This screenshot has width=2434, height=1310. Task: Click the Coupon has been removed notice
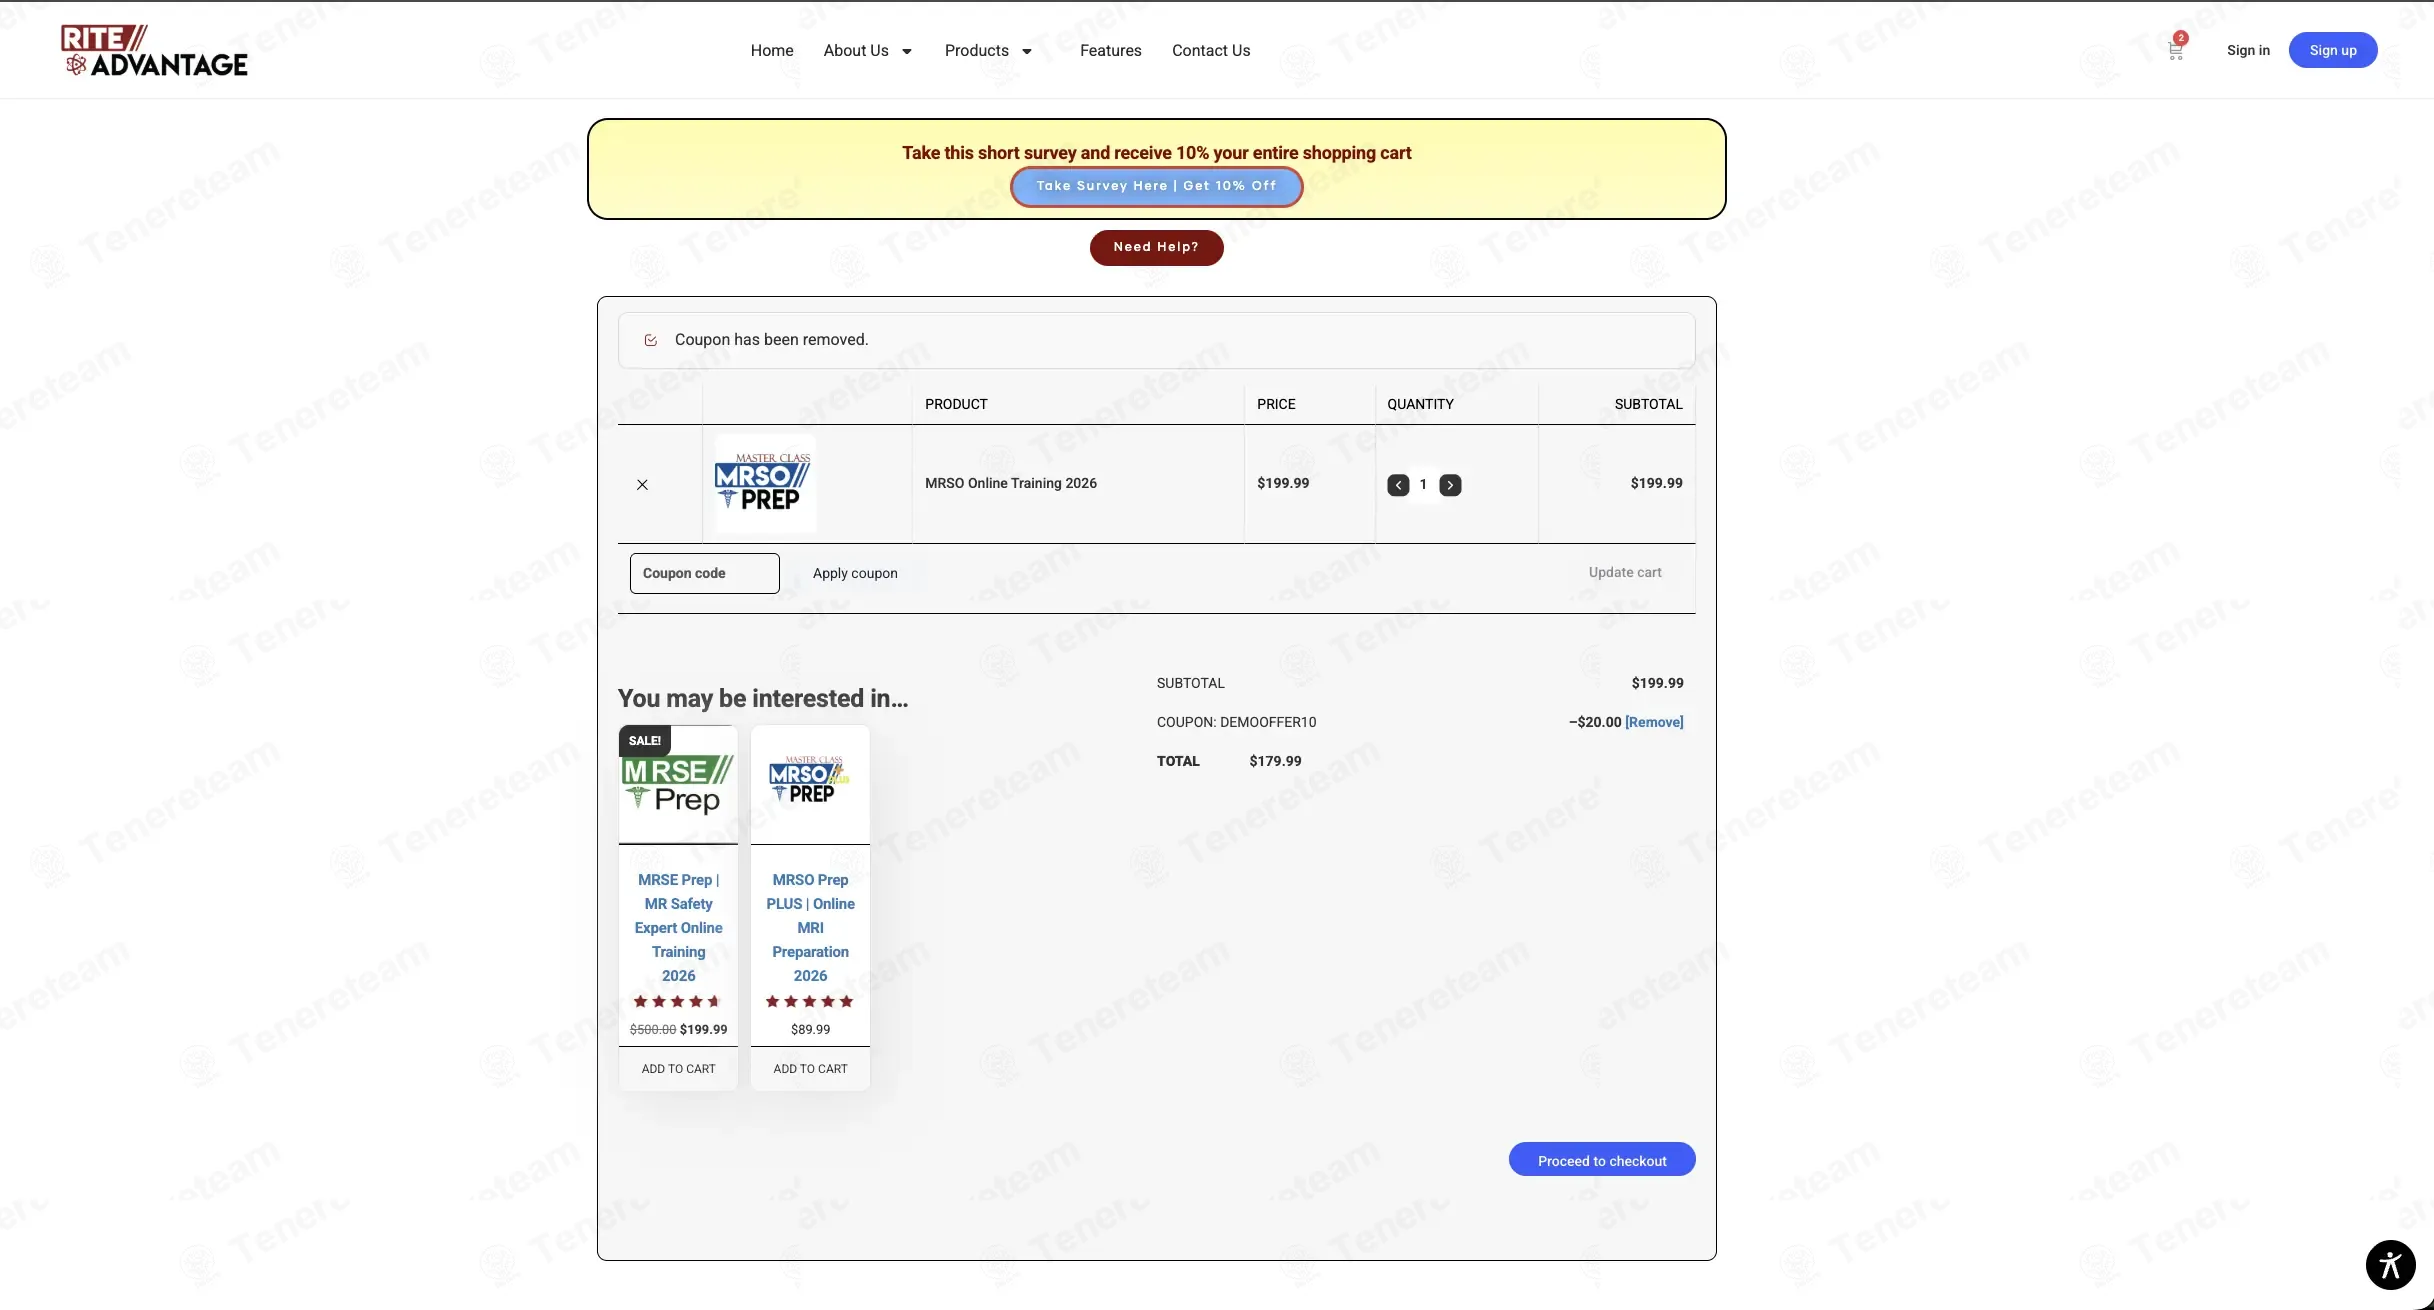[1156, 340]
